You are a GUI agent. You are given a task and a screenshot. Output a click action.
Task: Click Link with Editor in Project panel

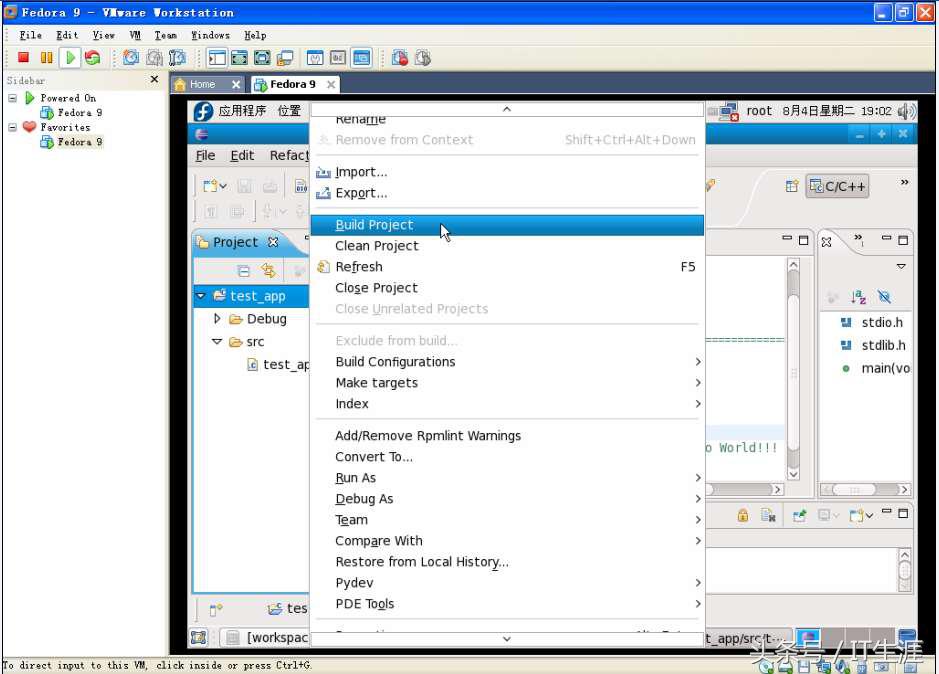pyautogui.click(x=268, y=271)
